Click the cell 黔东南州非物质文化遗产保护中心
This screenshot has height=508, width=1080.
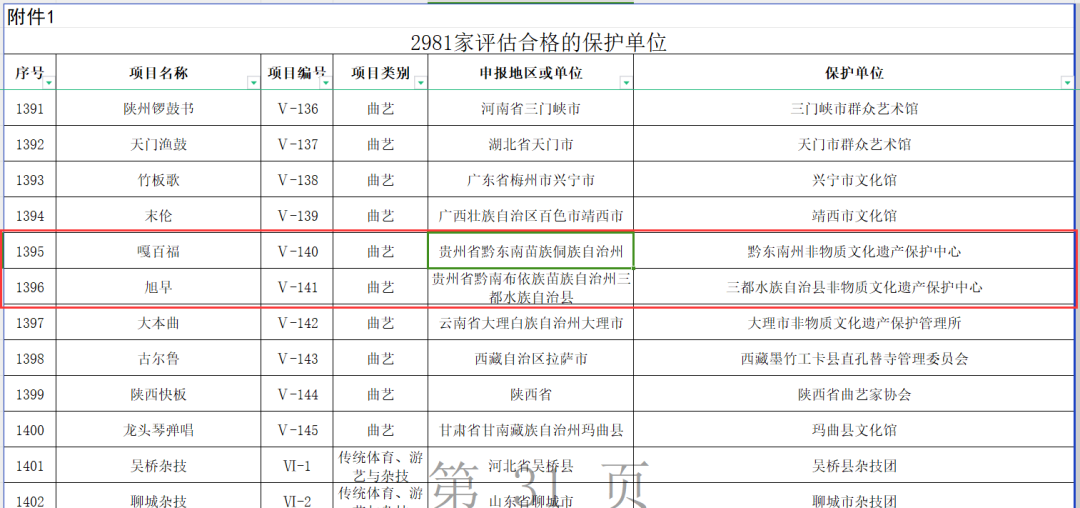point(854,251)
